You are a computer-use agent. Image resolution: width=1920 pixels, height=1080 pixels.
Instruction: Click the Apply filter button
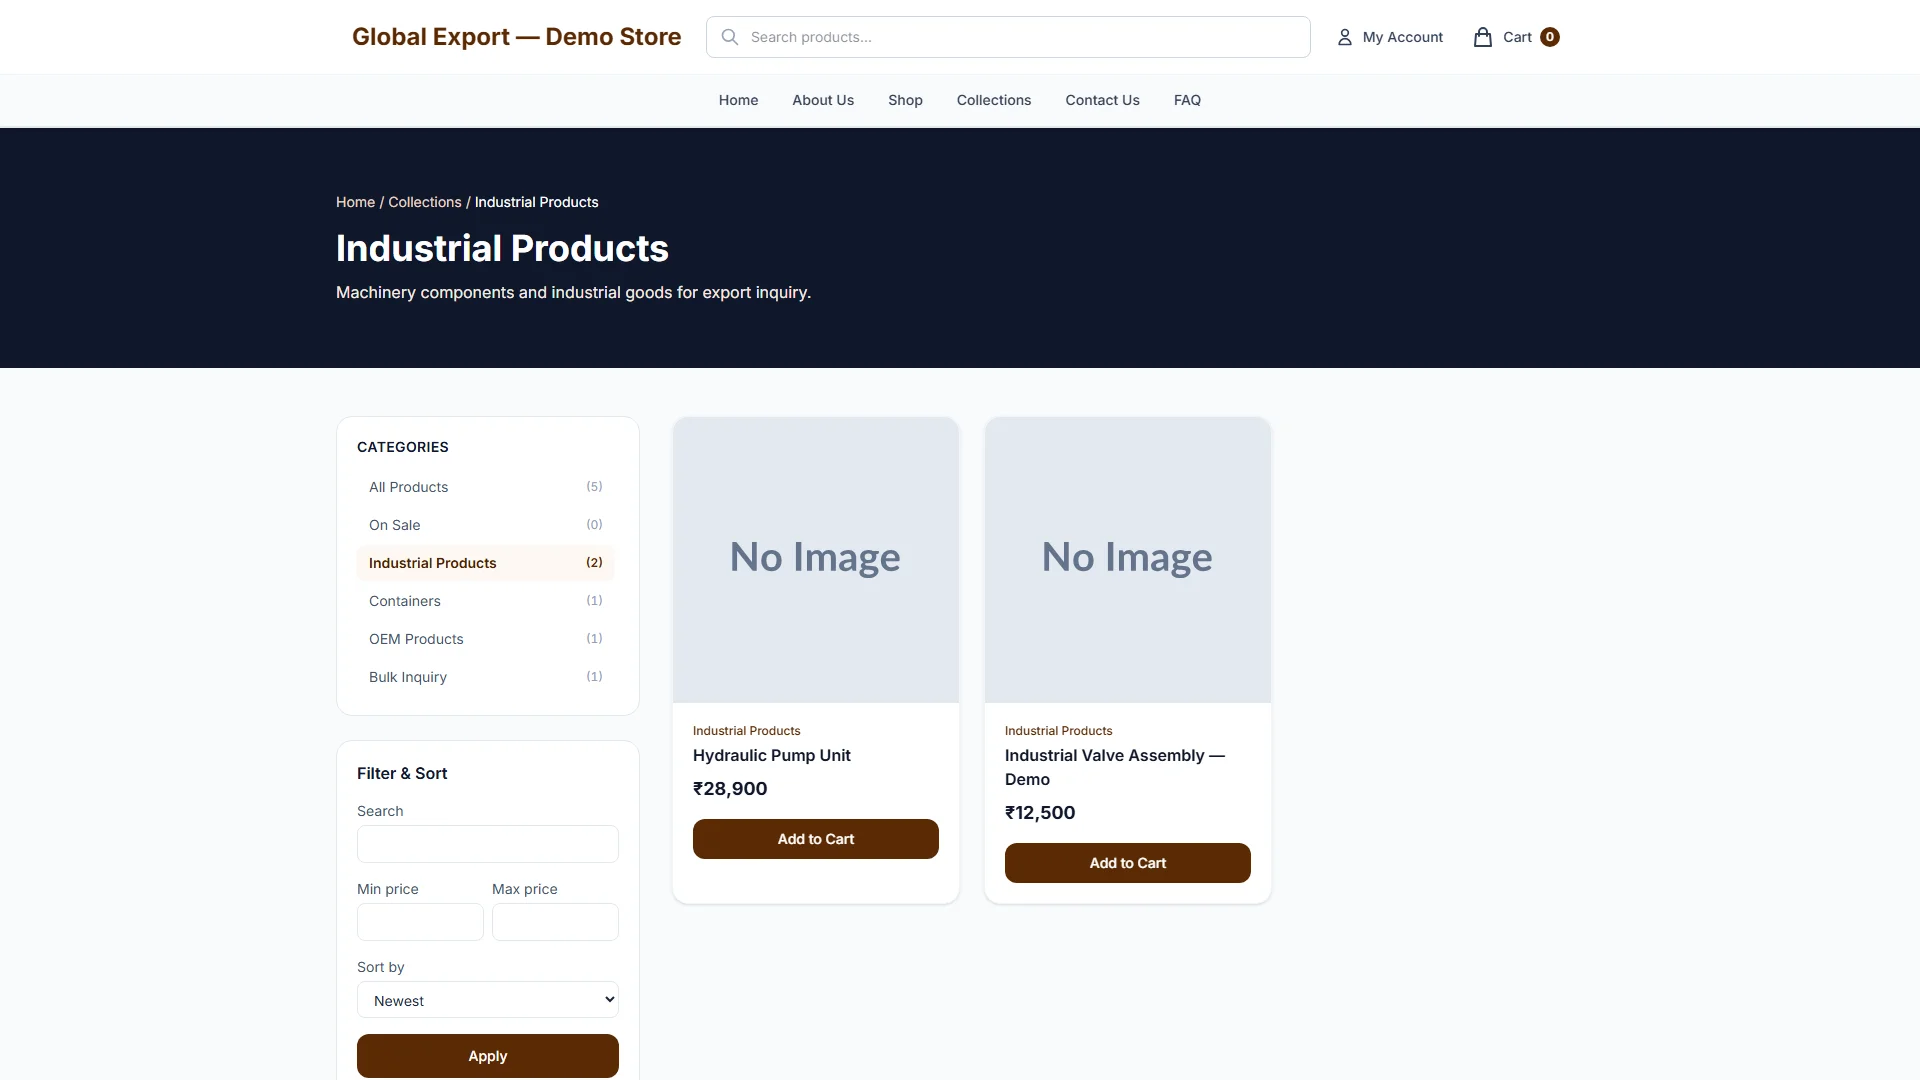coord(488,1056)
